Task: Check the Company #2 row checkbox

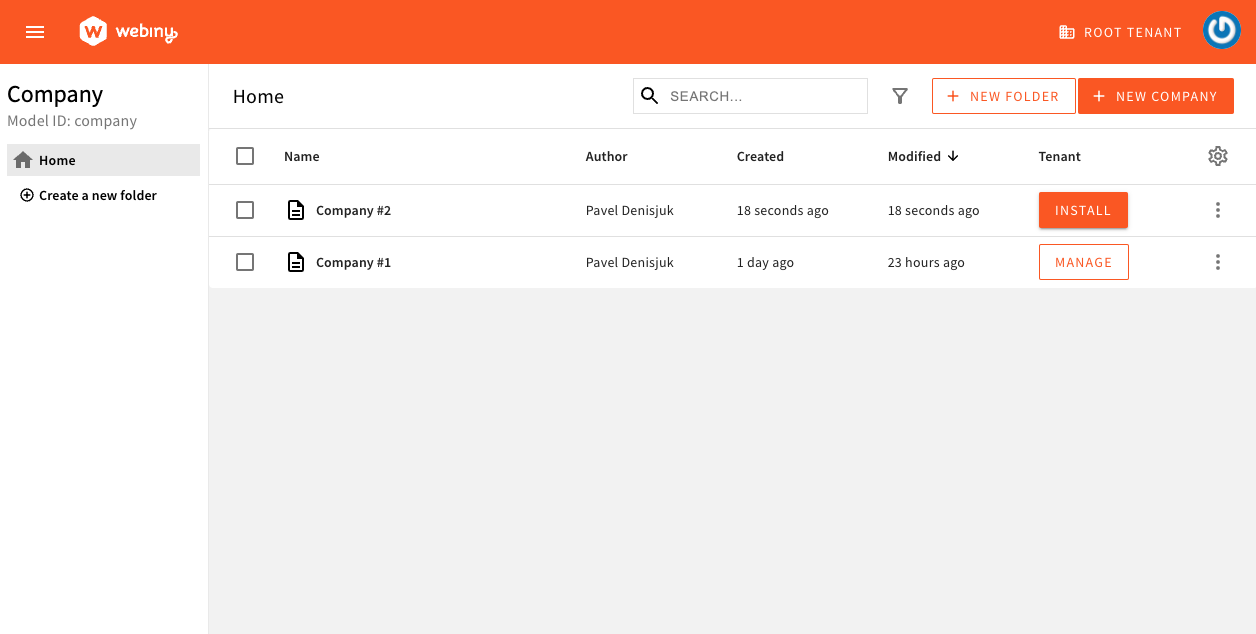Action: pyautogui.click(x=245, y=210)
